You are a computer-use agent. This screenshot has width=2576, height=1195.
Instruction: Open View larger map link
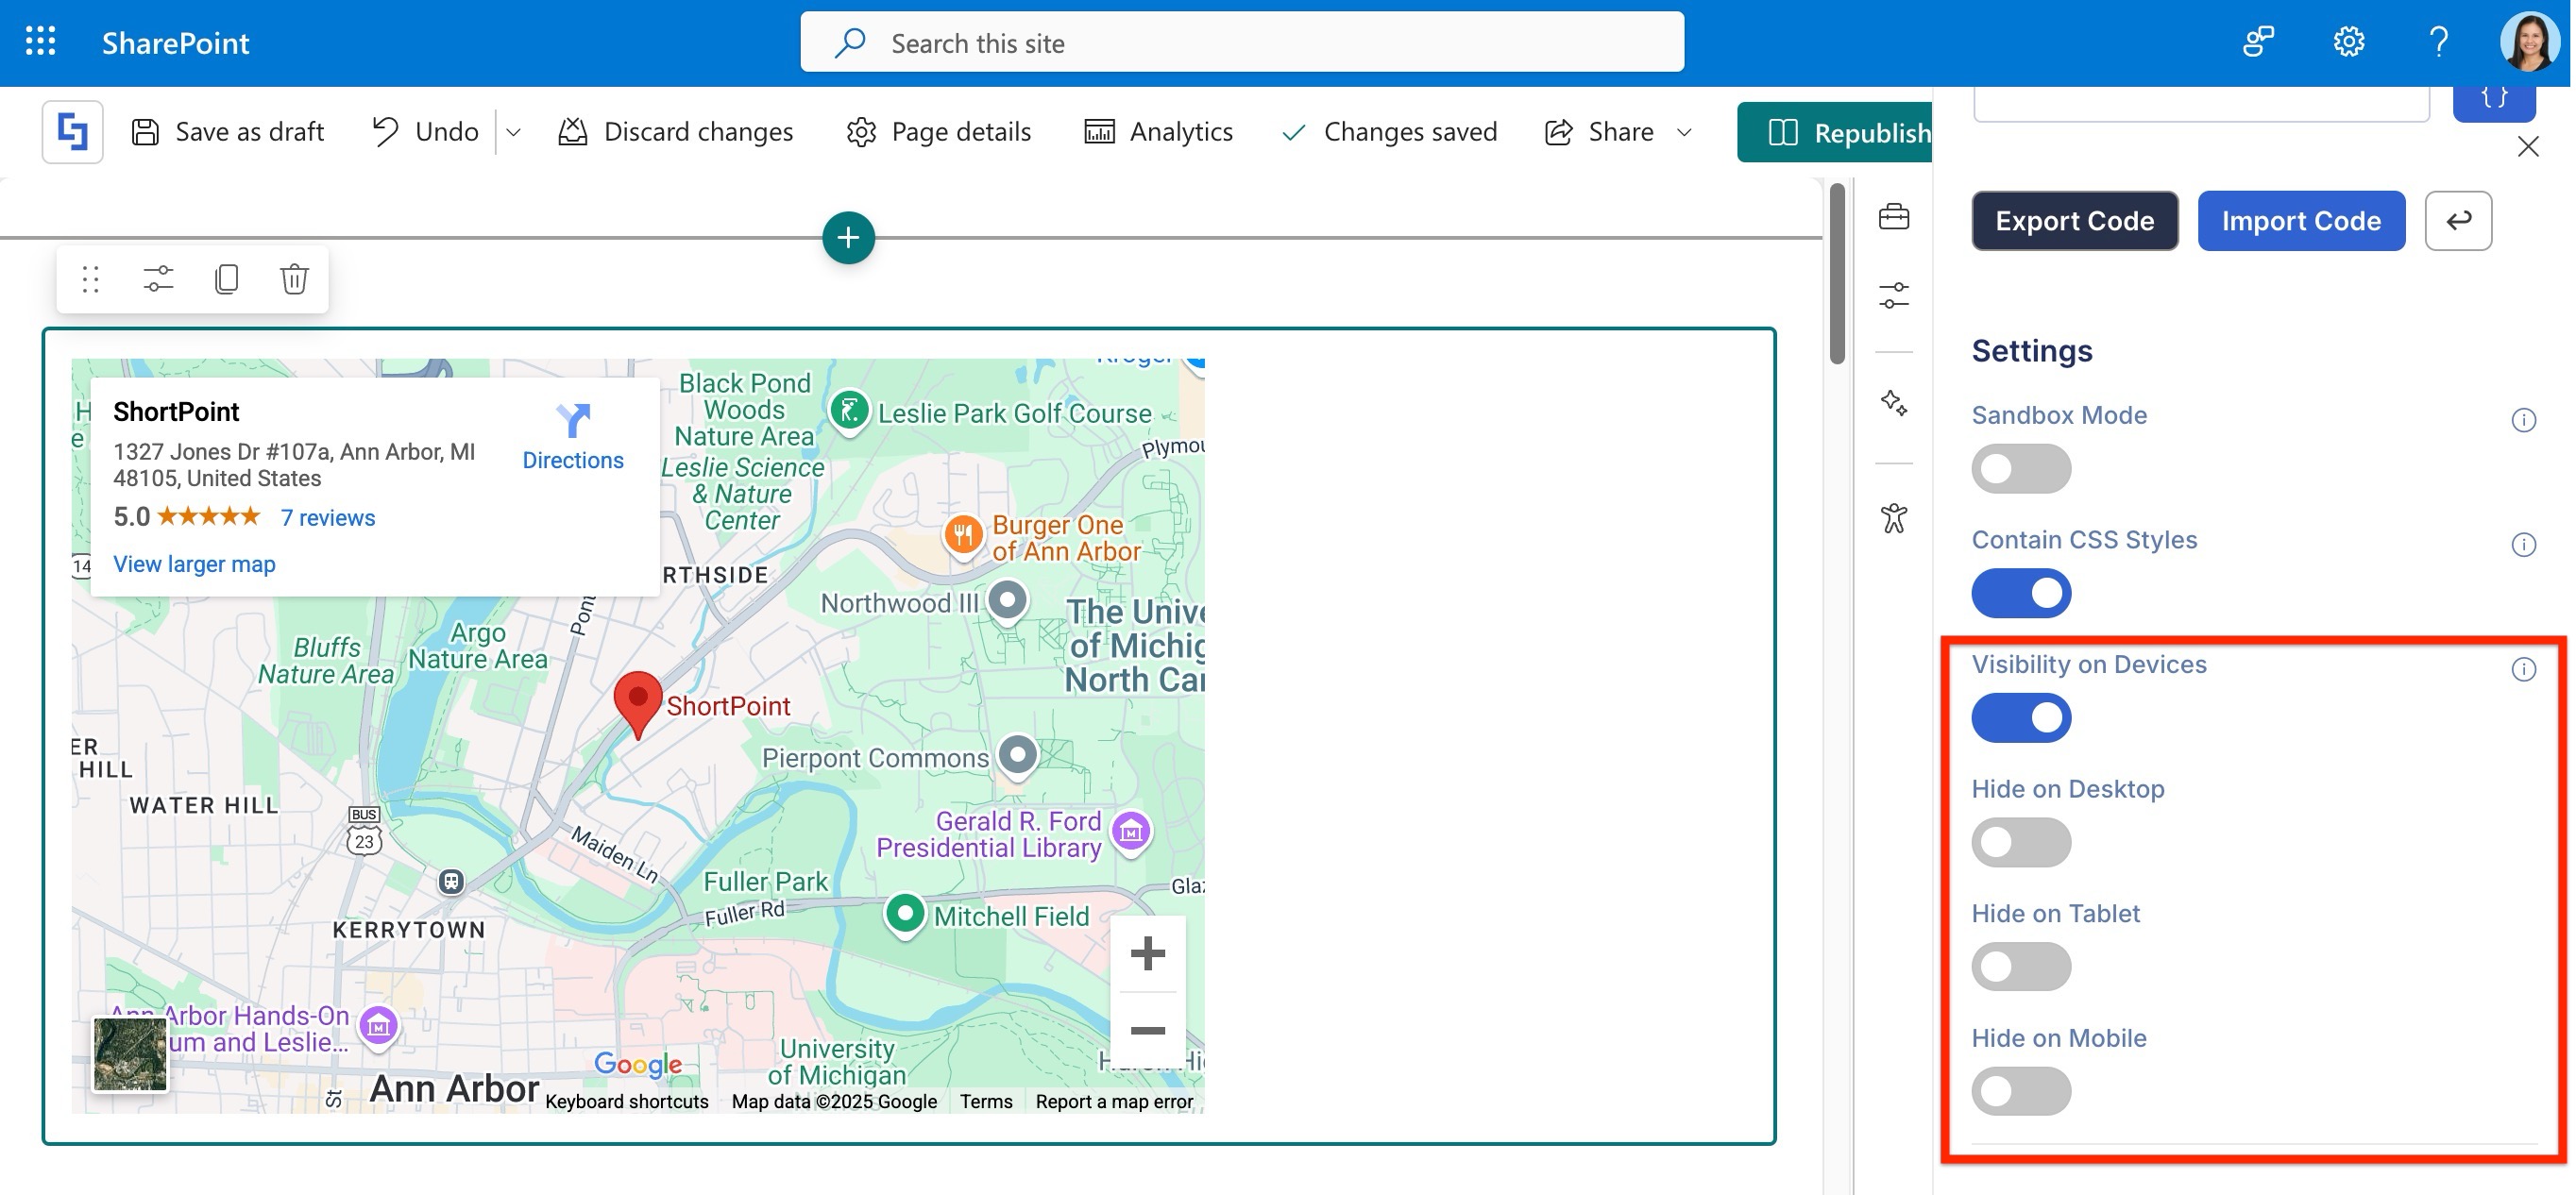194,564
